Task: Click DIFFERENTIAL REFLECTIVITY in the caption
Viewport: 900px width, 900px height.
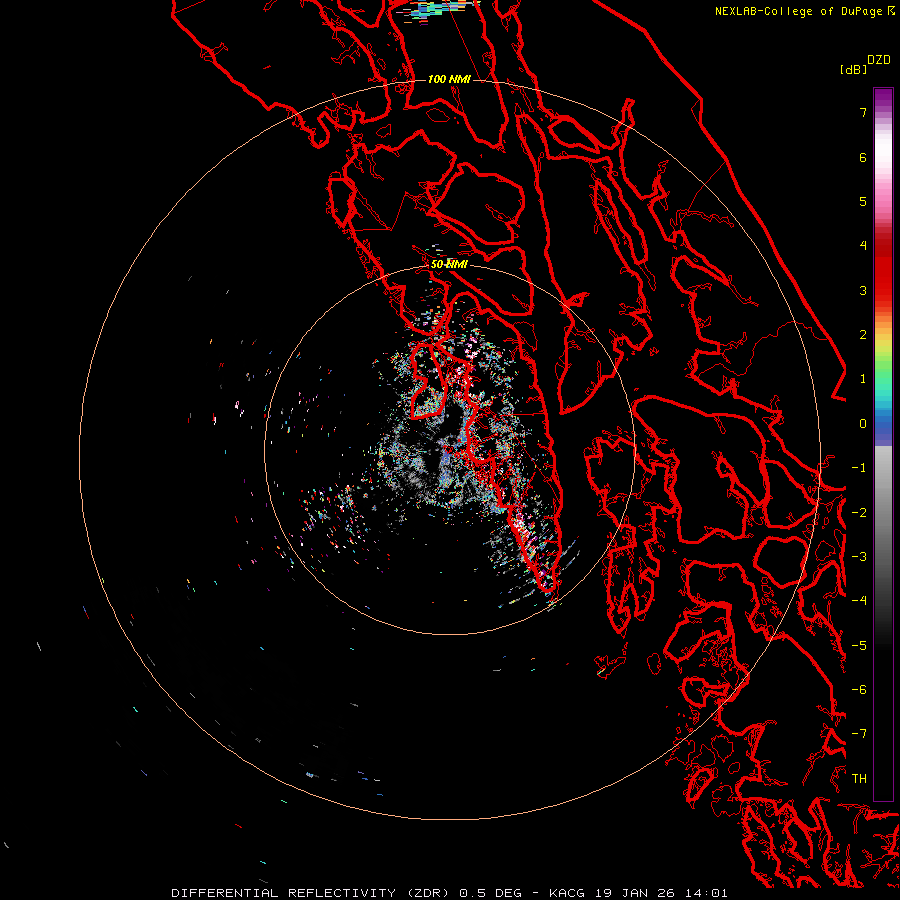Action: (283, 893)
